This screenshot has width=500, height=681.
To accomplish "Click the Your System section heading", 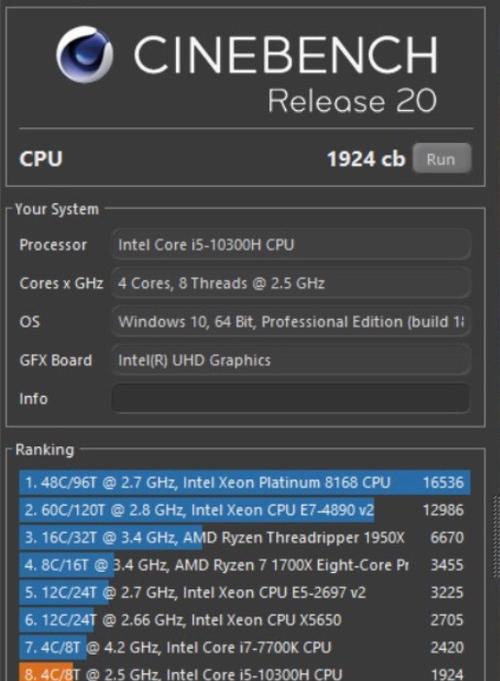I will point(57,209).
